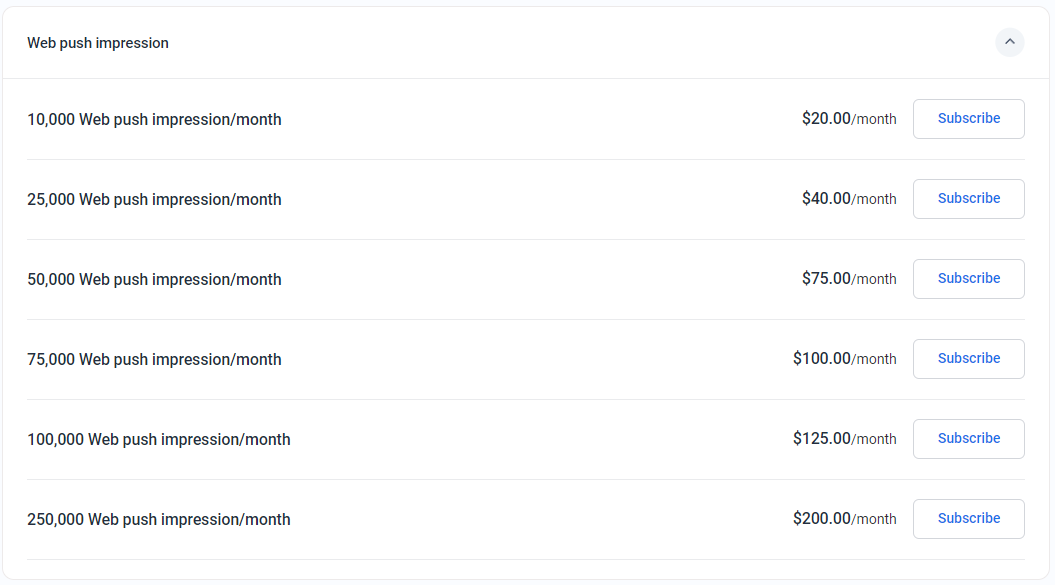Click the Web push impression header title
The image size is (1055, 585).
point(98,43)
